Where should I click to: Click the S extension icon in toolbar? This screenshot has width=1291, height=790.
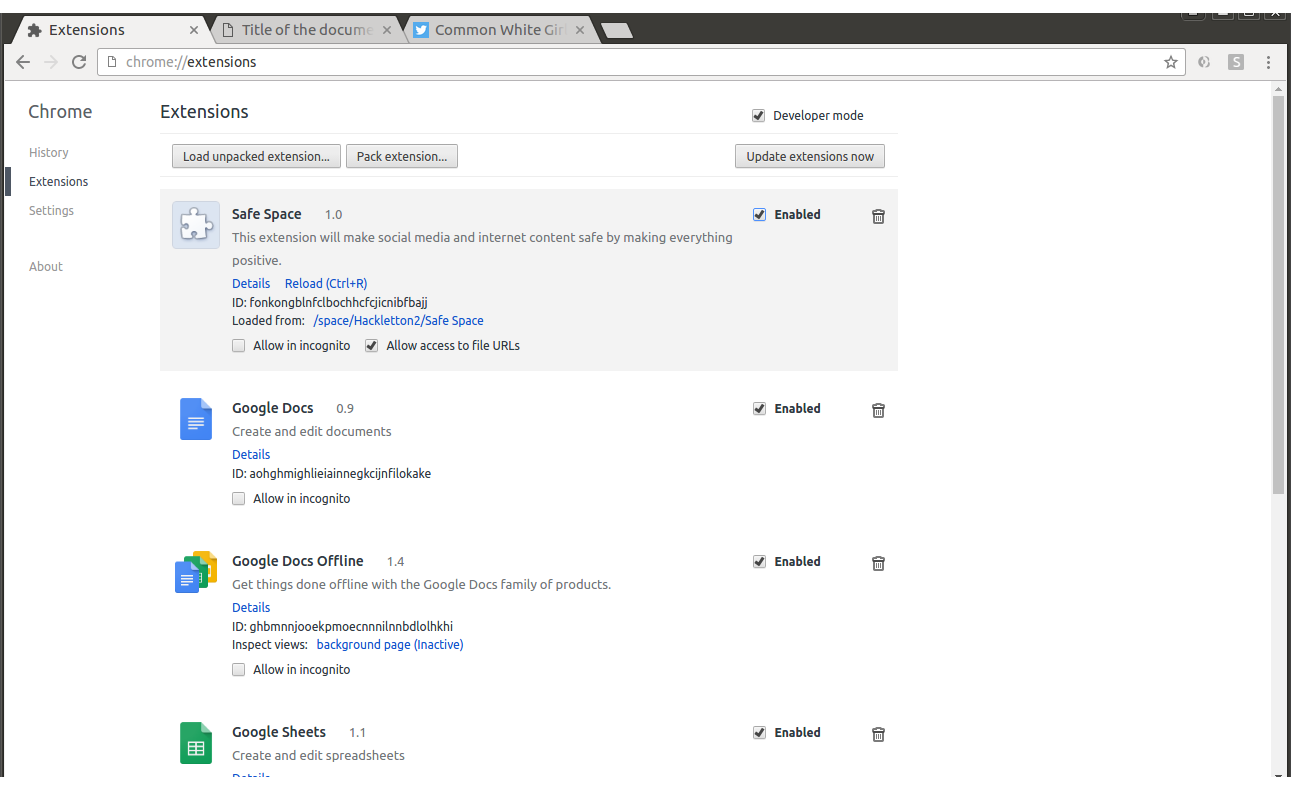[x=1237, y=62]
